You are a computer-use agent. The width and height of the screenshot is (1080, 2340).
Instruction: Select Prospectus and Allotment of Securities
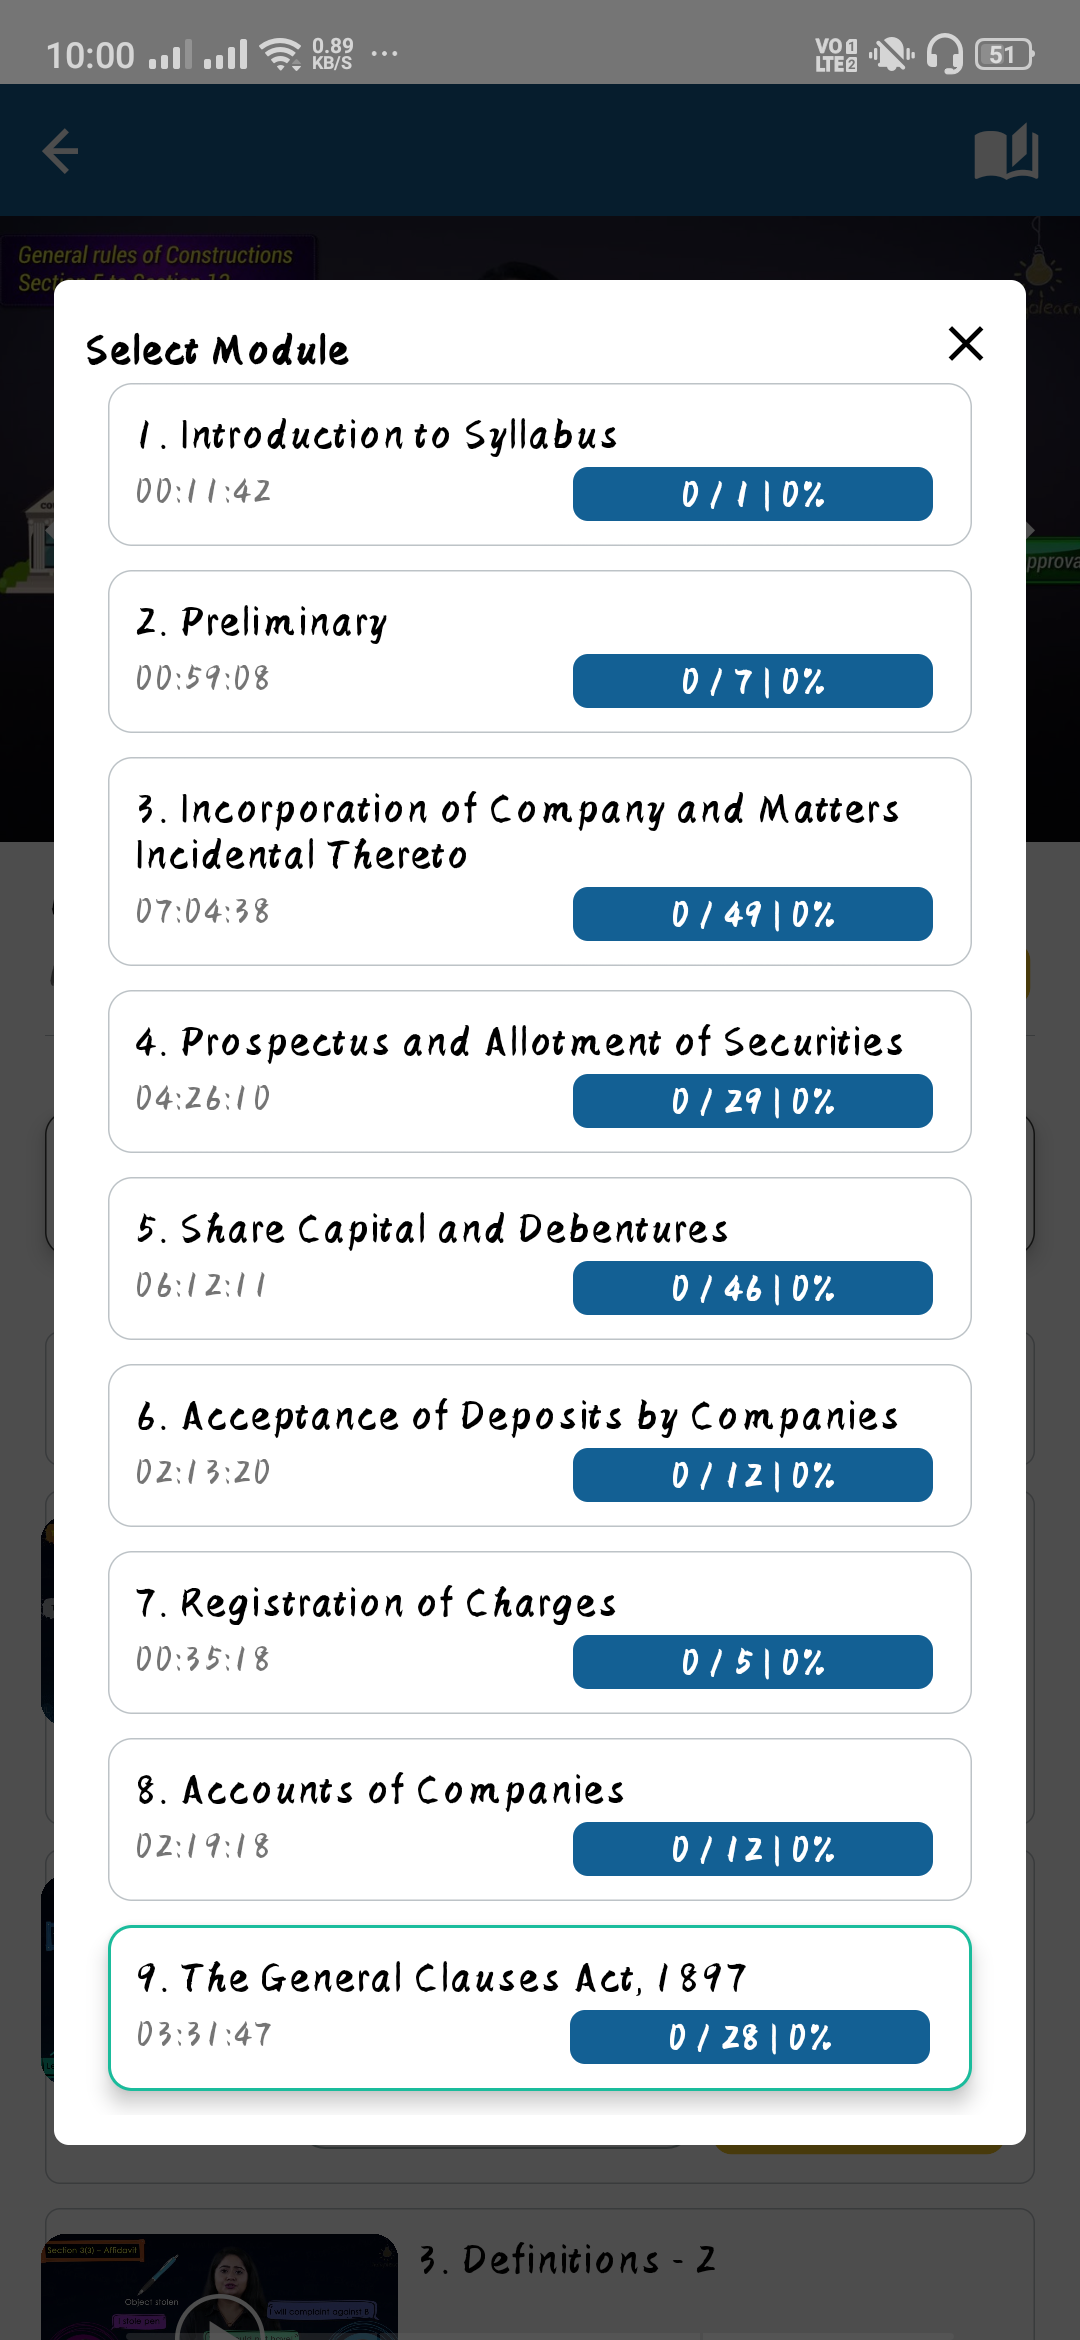pos(520,1043)
